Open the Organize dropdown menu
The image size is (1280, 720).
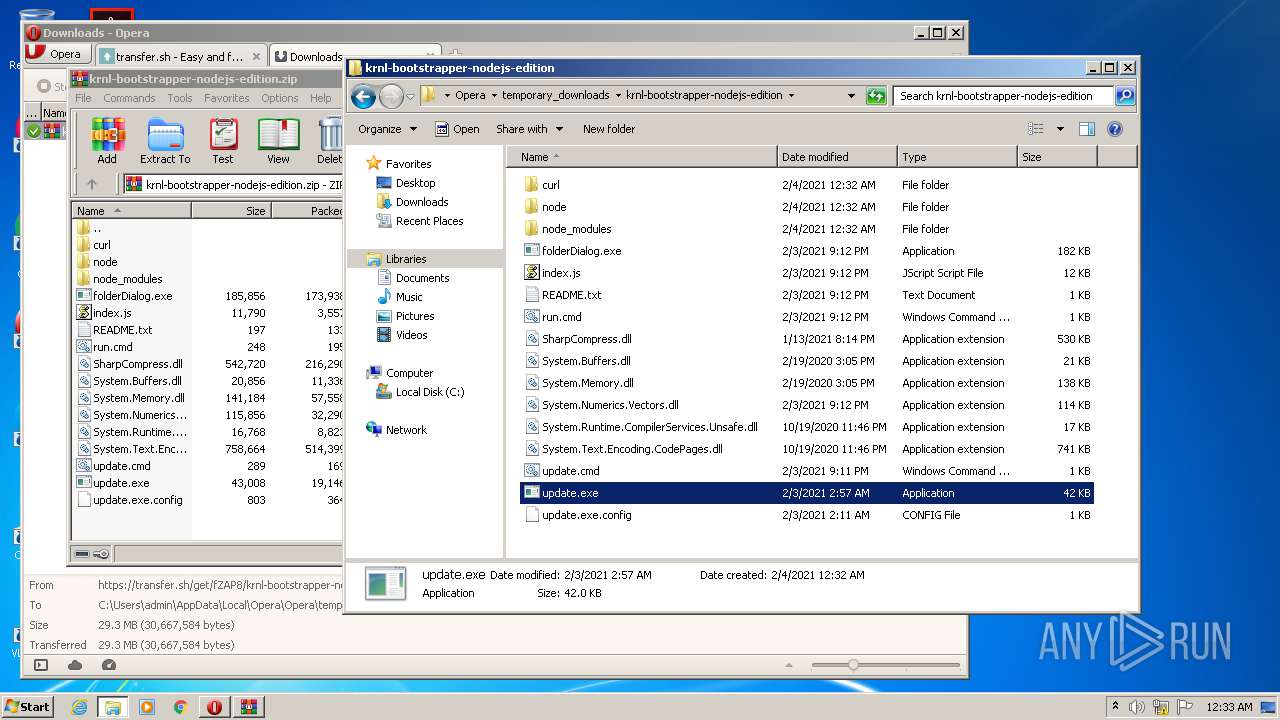pyautogui.click(x=387, y=129)
